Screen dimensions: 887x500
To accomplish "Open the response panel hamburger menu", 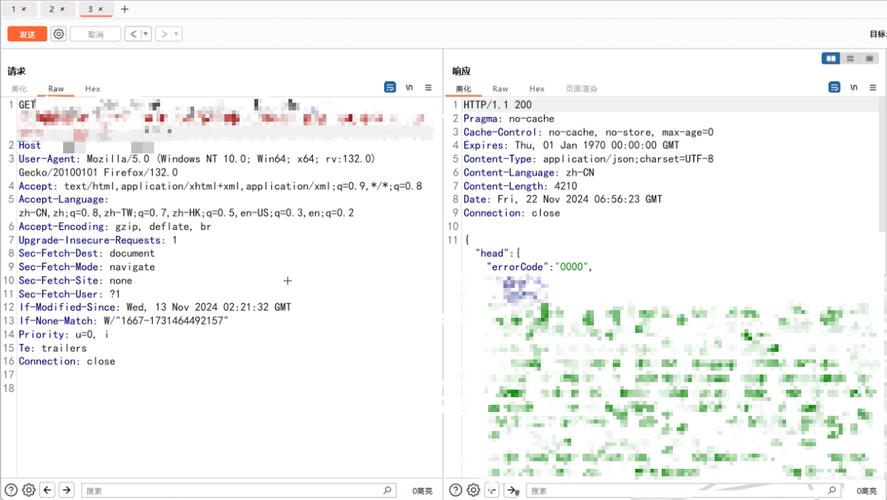I will coord(873,87).
